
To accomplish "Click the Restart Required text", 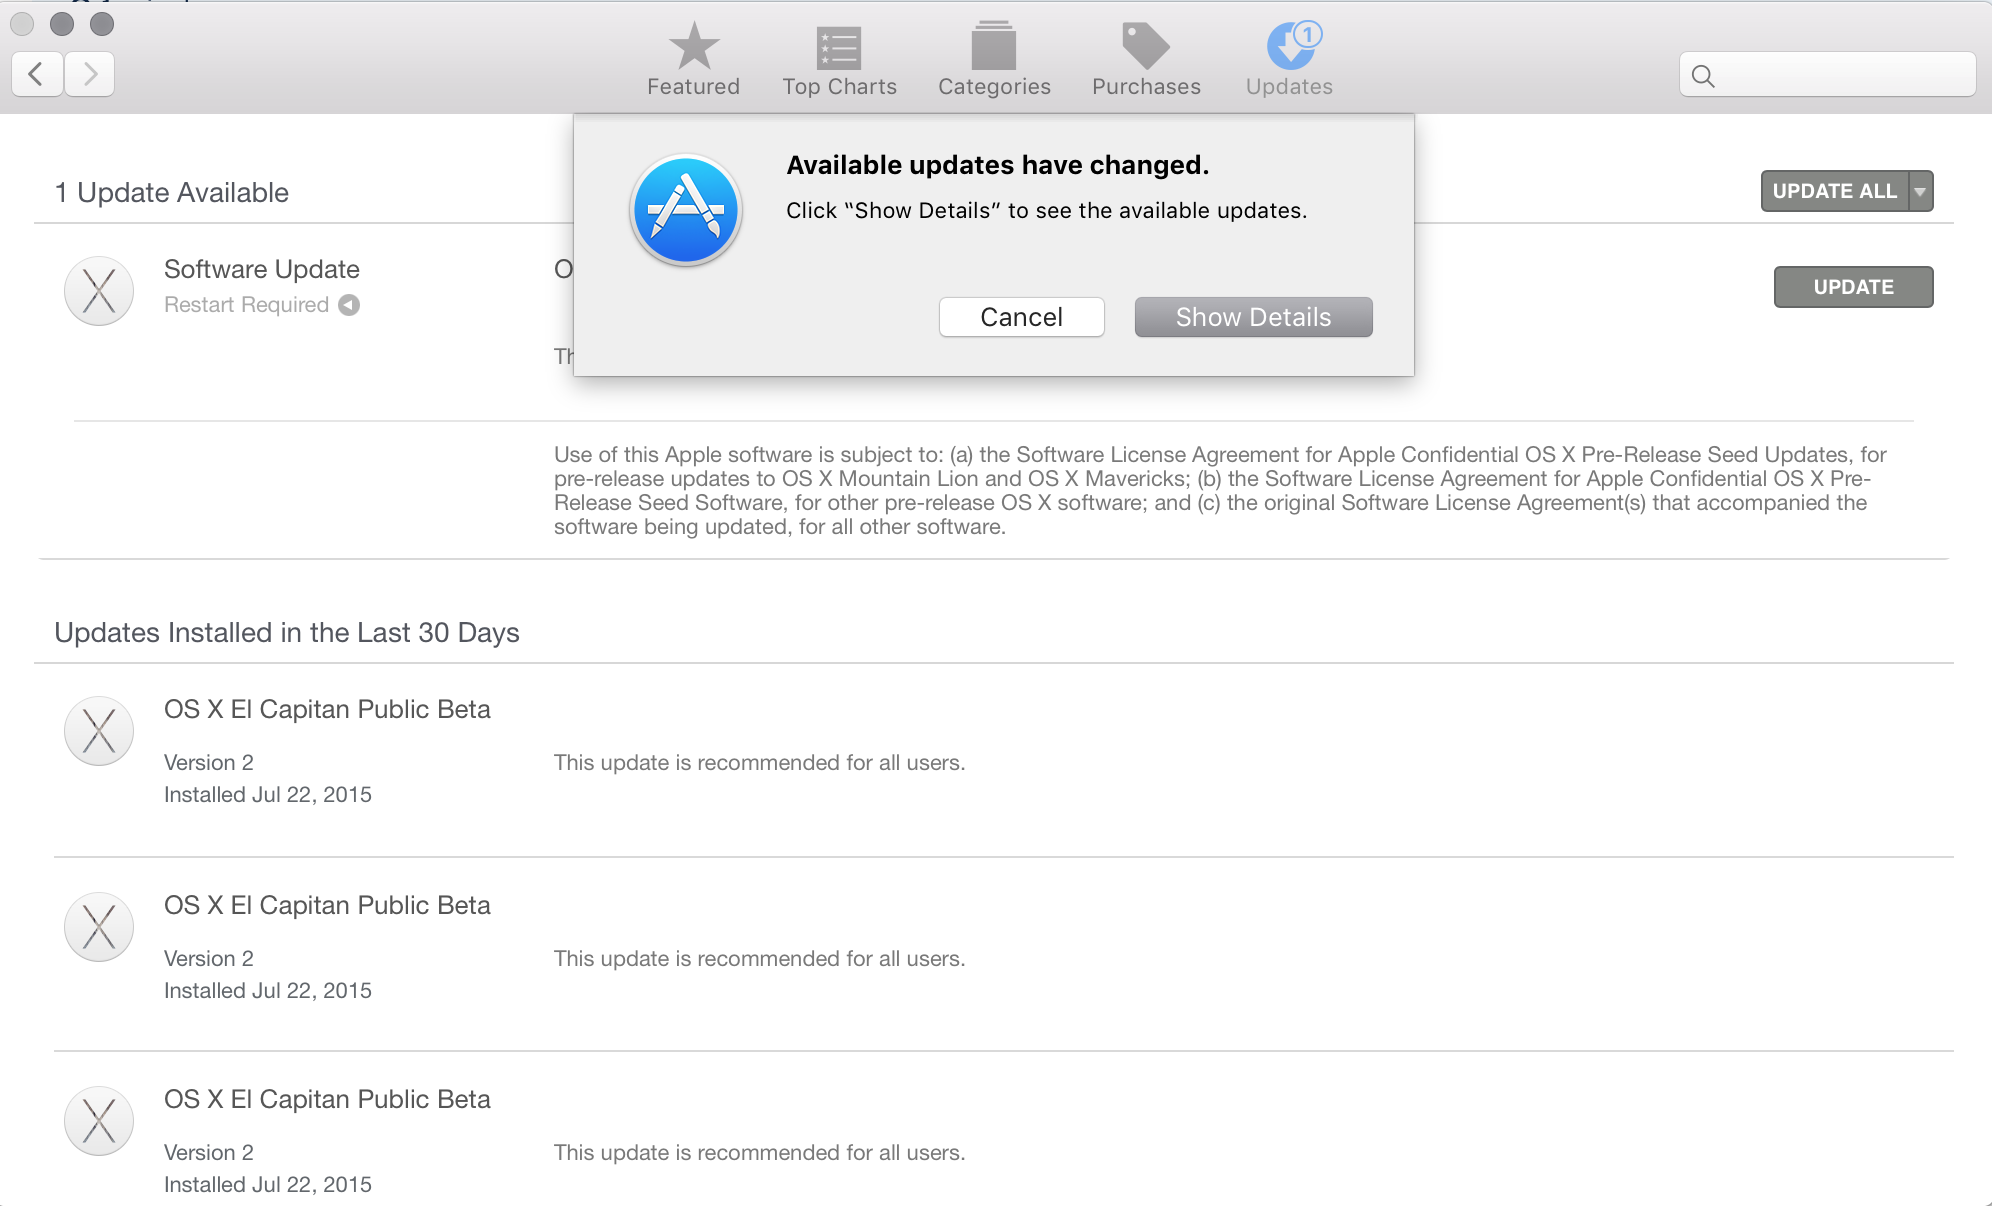I will [x=246, y=305].
